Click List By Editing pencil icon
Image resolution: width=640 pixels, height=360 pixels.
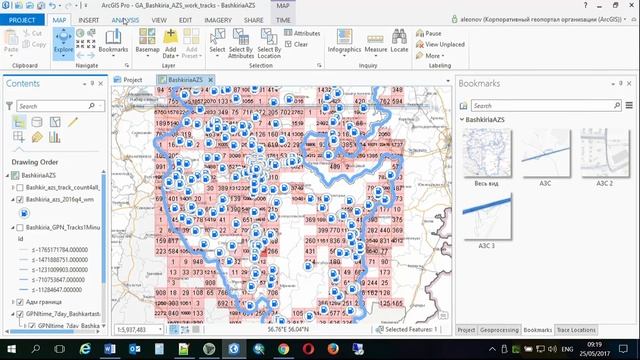(73, 122)
